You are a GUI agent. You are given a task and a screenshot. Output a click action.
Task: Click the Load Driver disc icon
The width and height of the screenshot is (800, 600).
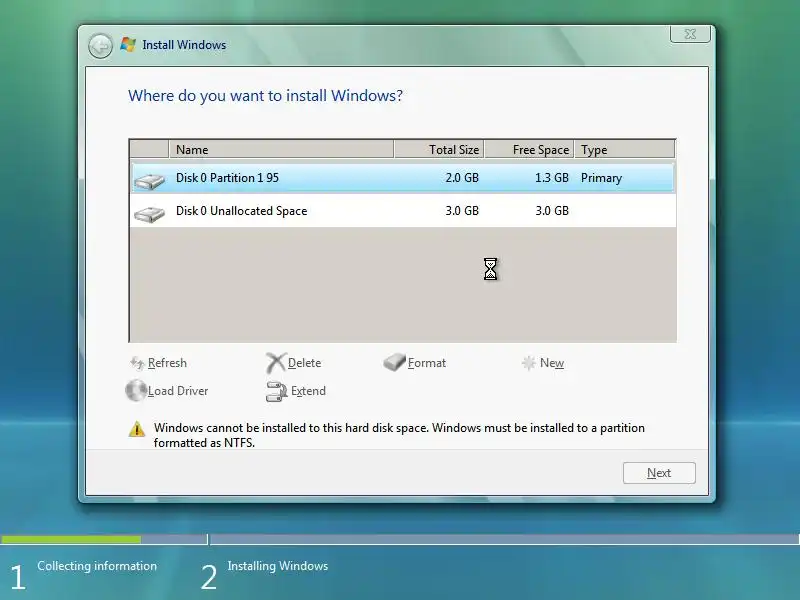pyautogui.click(x=136, y=391)
